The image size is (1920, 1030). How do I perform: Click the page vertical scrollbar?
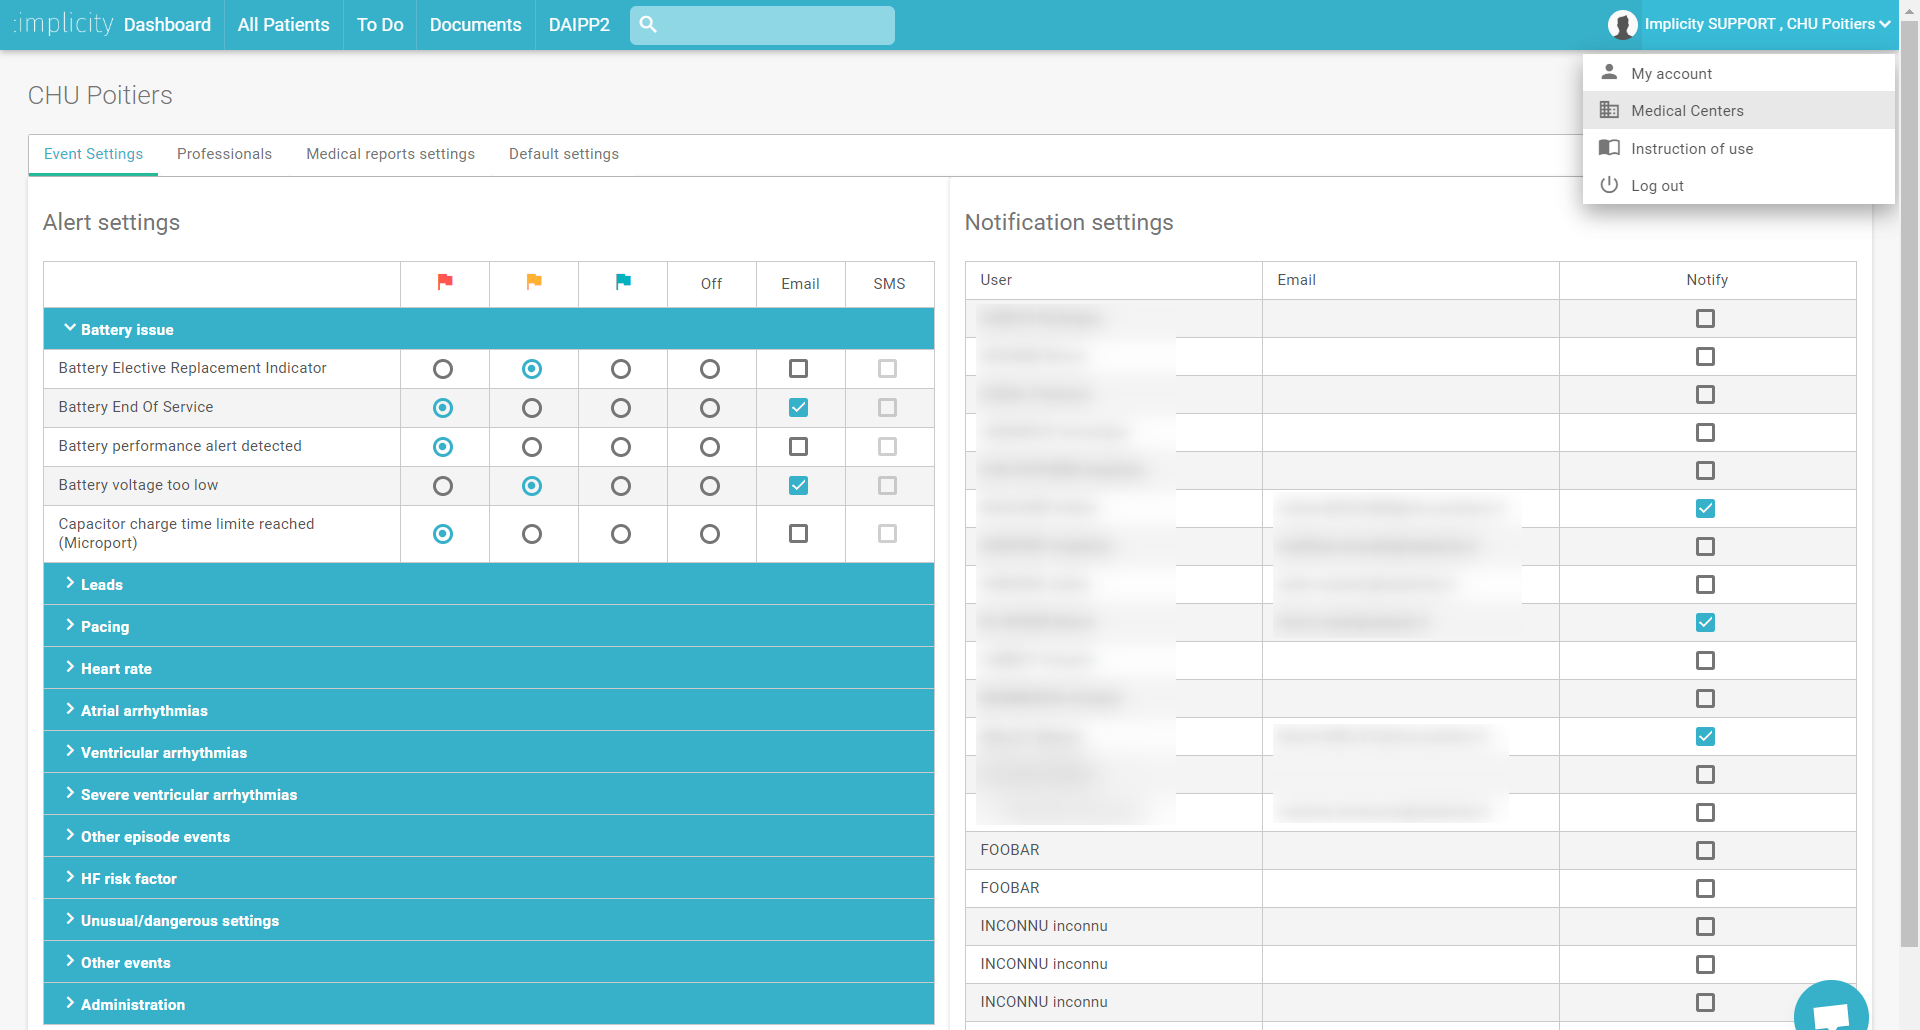(x=1909, y=480)
